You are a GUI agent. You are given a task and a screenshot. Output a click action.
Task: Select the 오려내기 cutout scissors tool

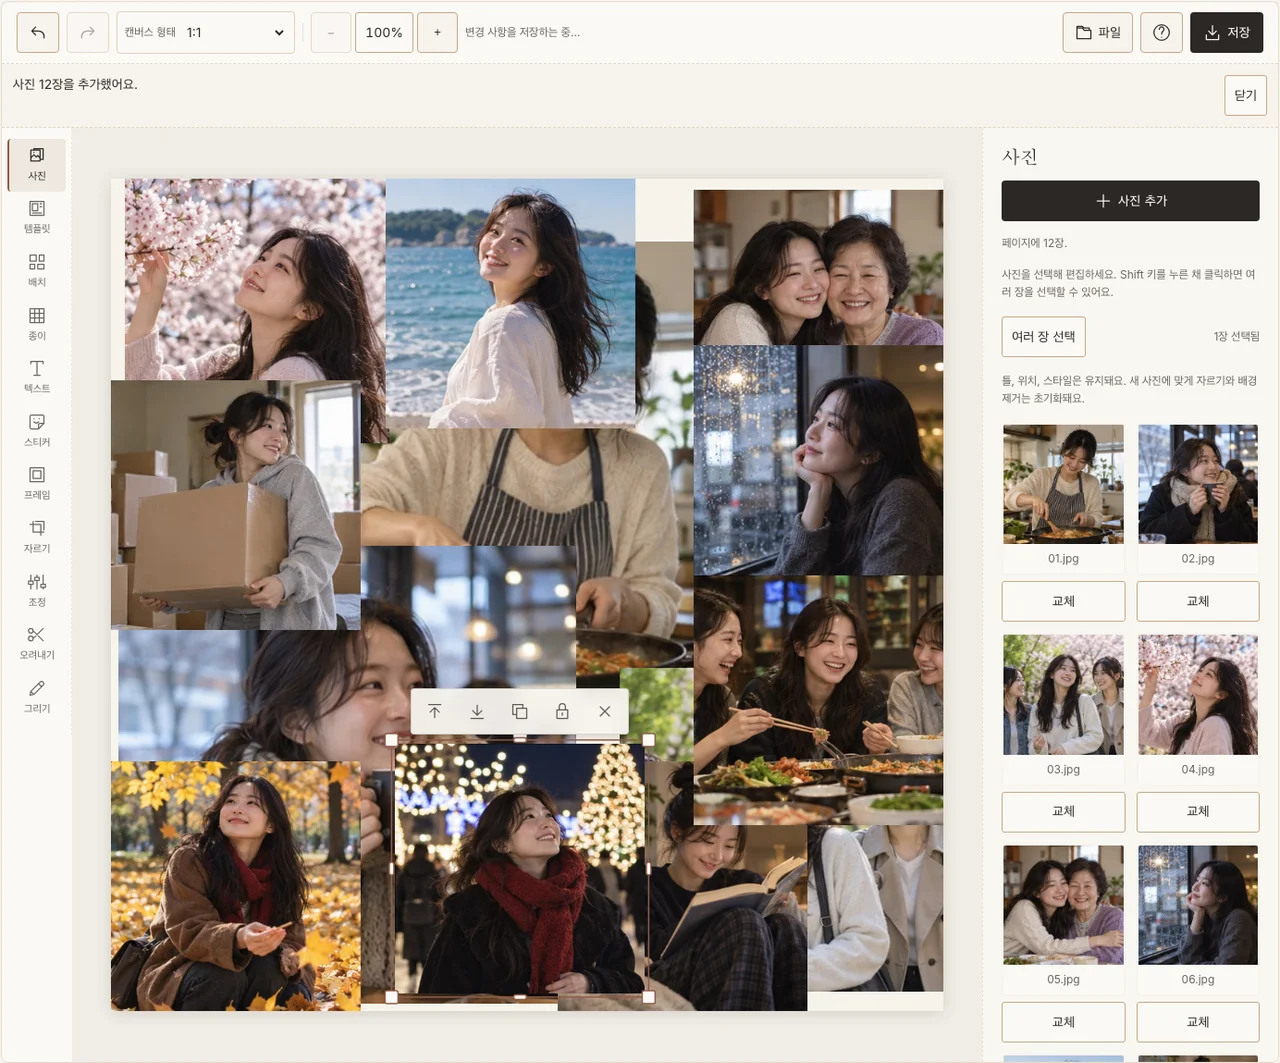[37, 643]
